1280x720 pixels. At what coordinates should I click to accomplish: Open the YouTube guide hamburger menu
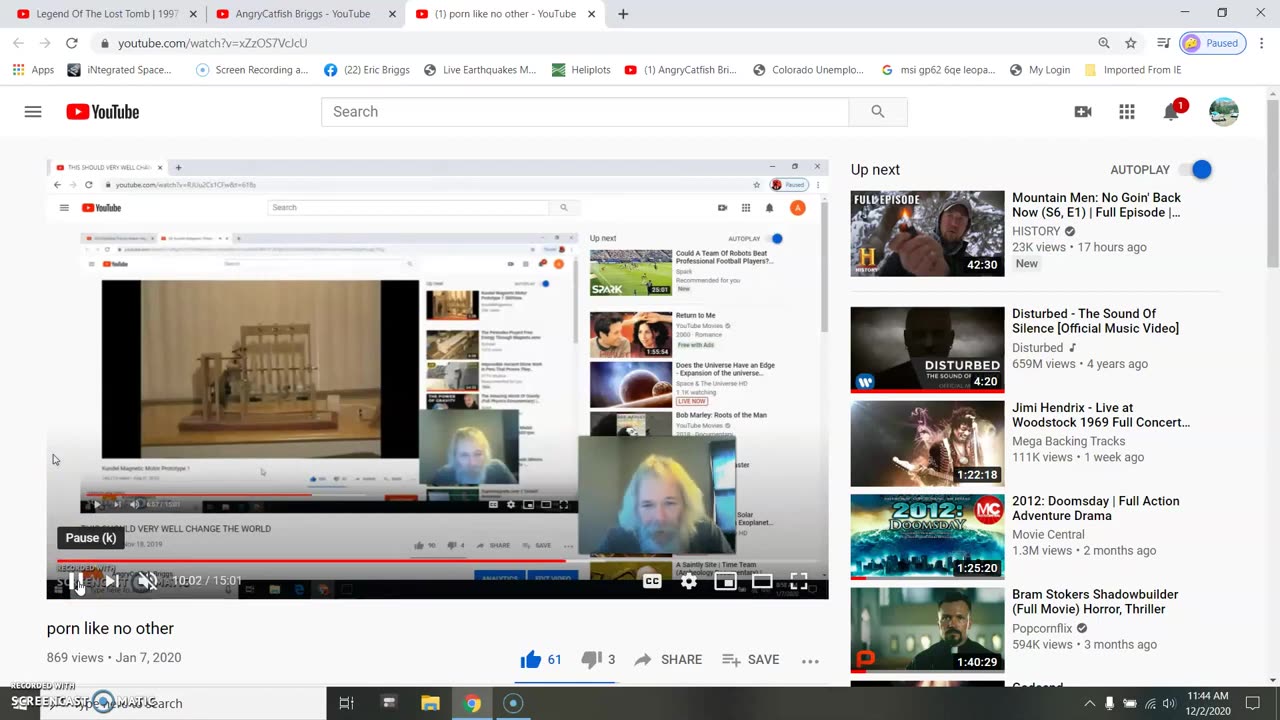[x=33, y=112]
